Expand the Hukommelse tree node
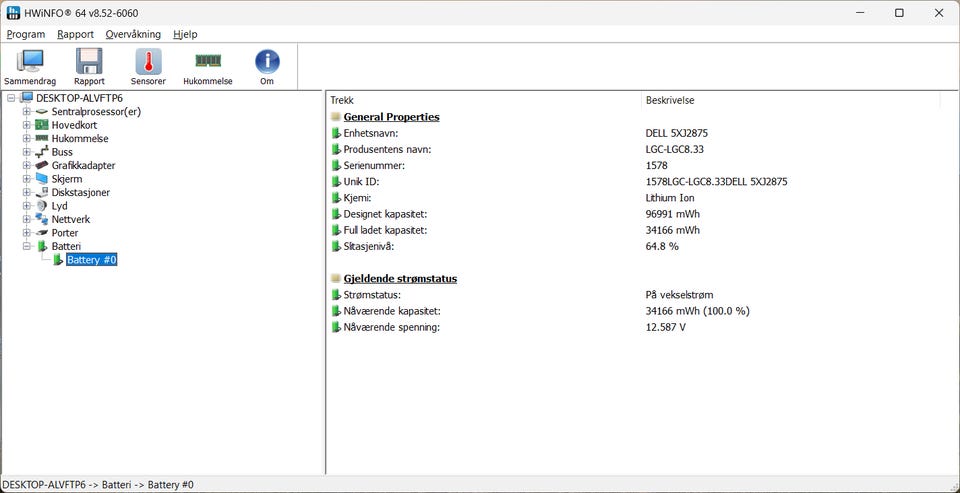Viewport: 960px width, 493px height. click(26, 138)
